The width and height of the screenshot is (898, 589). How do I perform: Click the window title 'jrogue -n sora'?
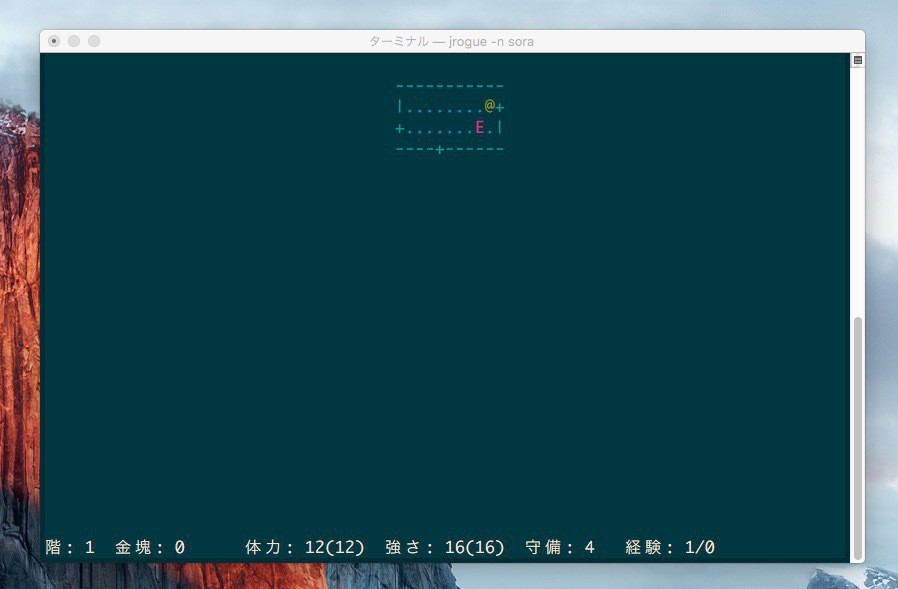tap(491, 41)
